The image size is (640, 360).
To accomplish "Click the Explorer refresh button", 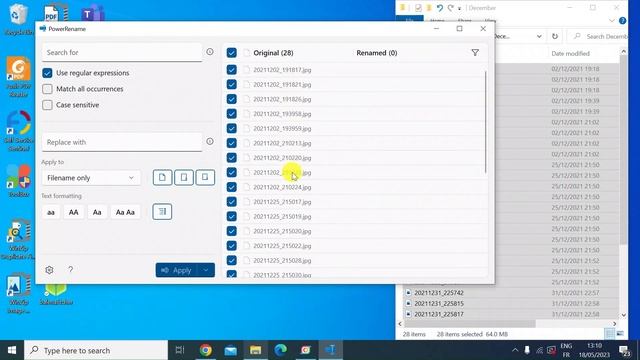I will coord(555,36).
